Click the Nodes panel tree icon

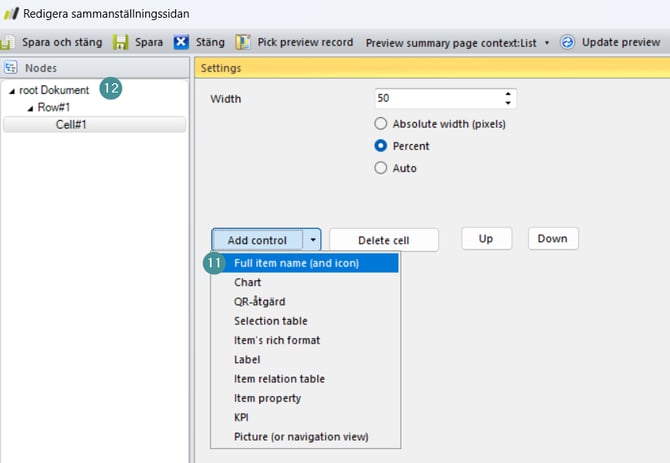11,68
